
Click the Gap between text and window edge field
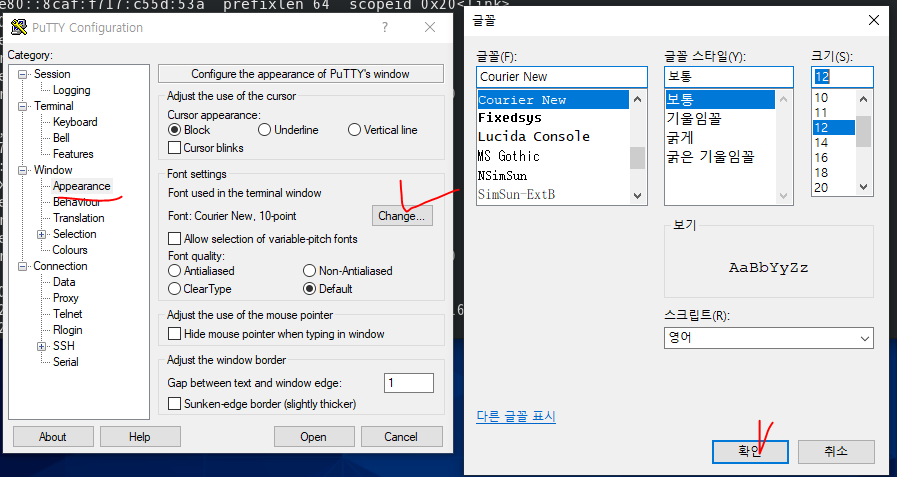click(408, 383)
